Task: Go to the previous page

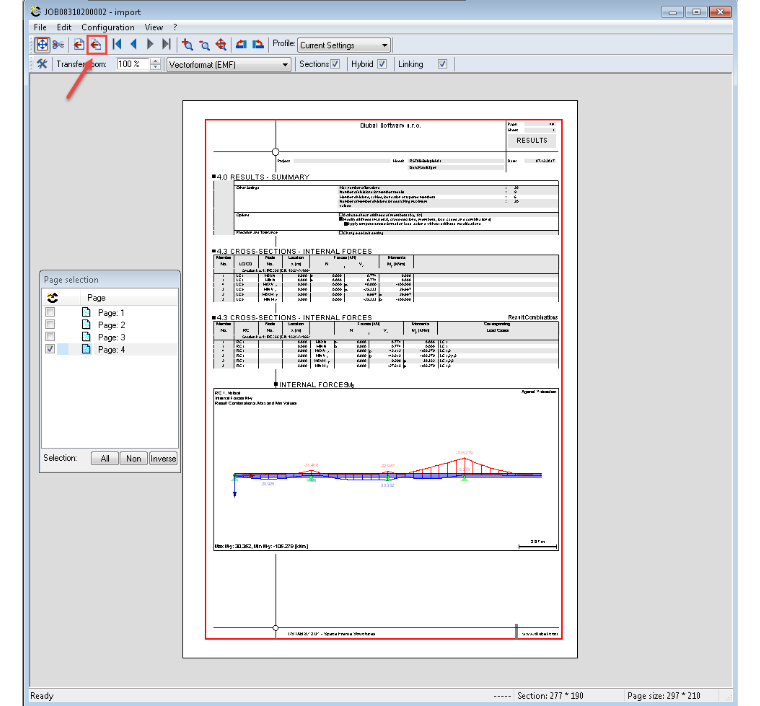Action: (x=133, y=45)
